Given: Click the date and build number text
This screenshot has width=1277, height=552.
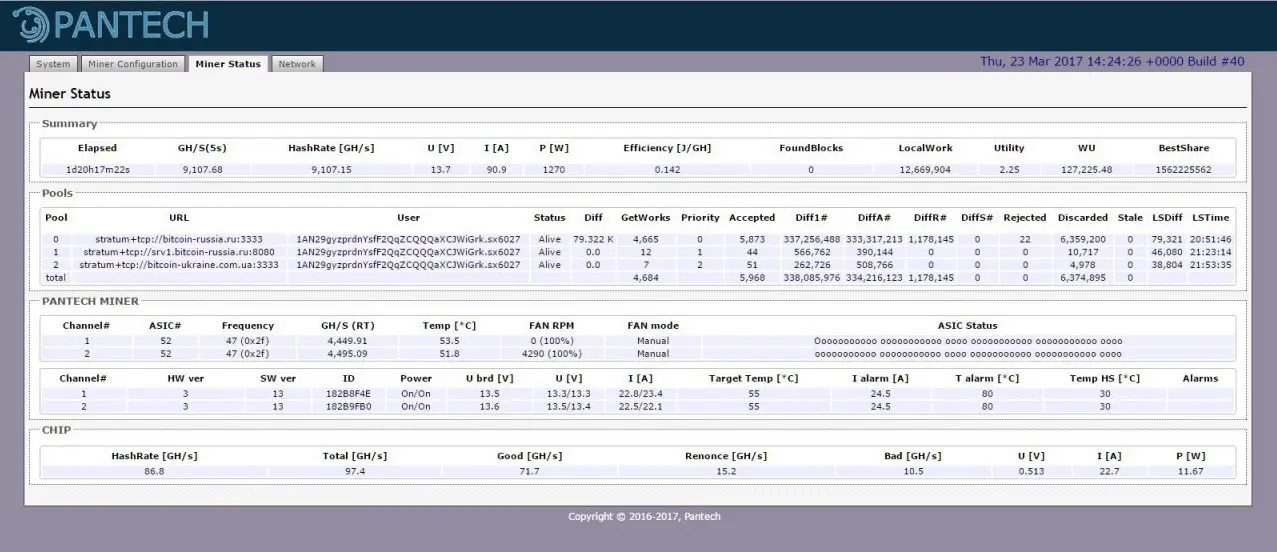Looking at the screenshot, I should pos(1112,62).
